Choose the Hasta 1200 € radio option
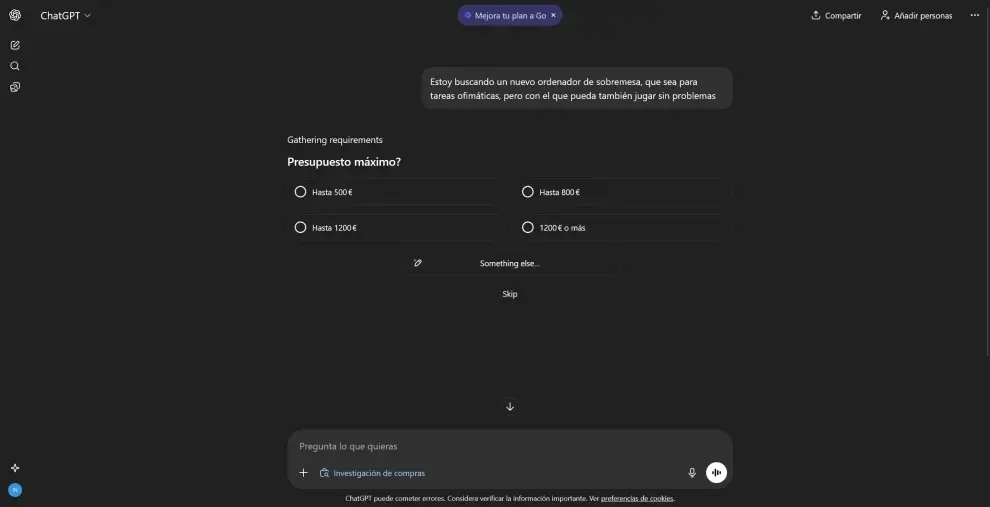 395,227
